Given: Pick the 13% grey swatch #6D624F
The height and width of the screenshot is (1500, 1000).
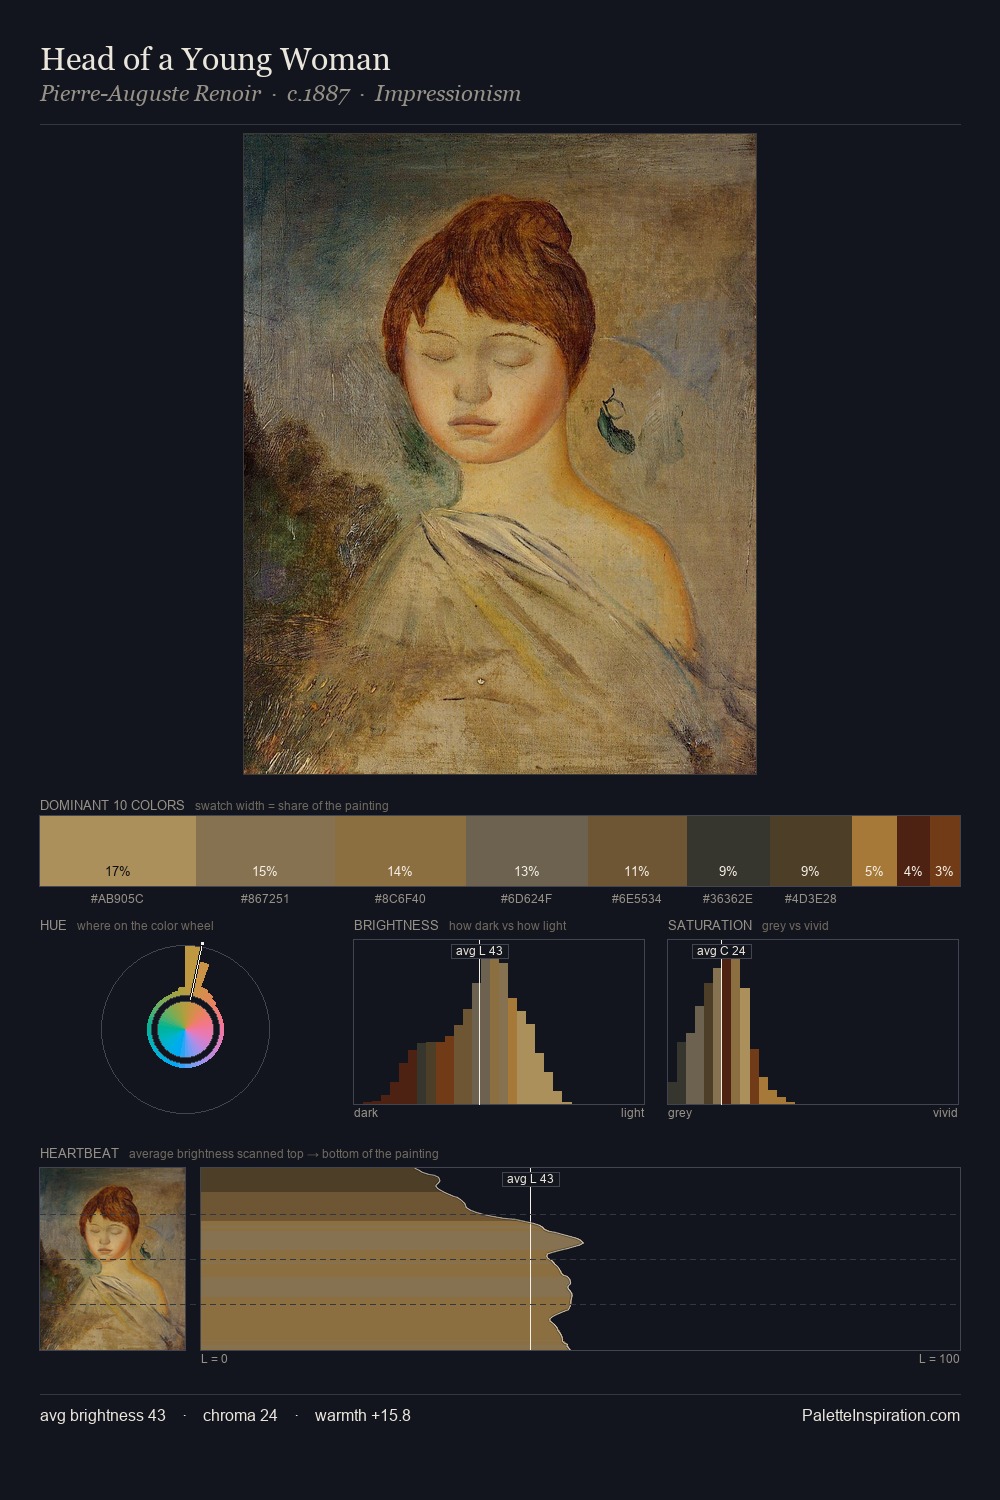Looking at the screenshot, I should 527,851.
